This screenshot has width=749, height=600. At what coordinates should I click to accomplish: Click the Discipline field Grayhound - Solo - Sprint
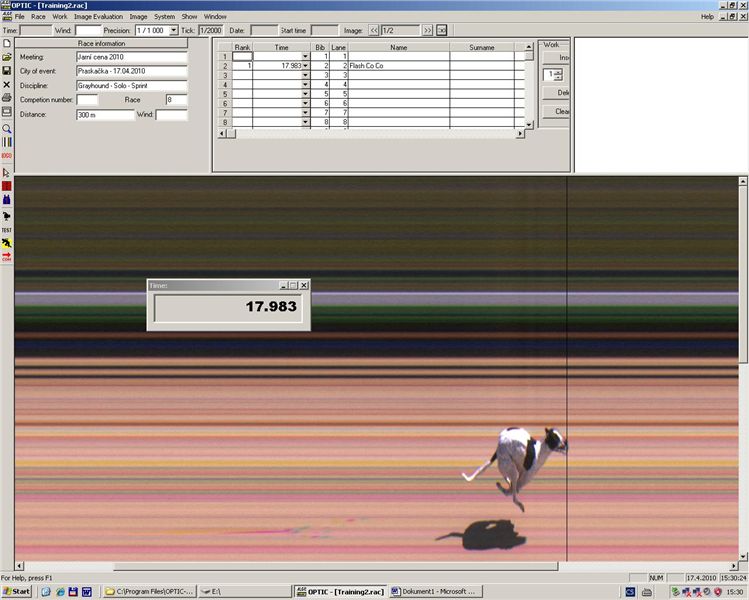tap(131, 86)
